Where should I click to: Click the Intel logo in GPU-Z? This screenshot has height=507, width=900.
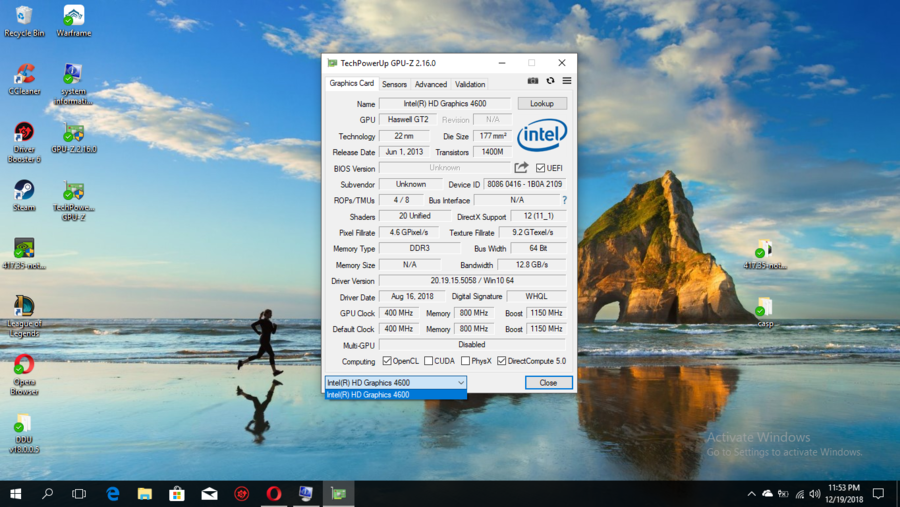542,135
